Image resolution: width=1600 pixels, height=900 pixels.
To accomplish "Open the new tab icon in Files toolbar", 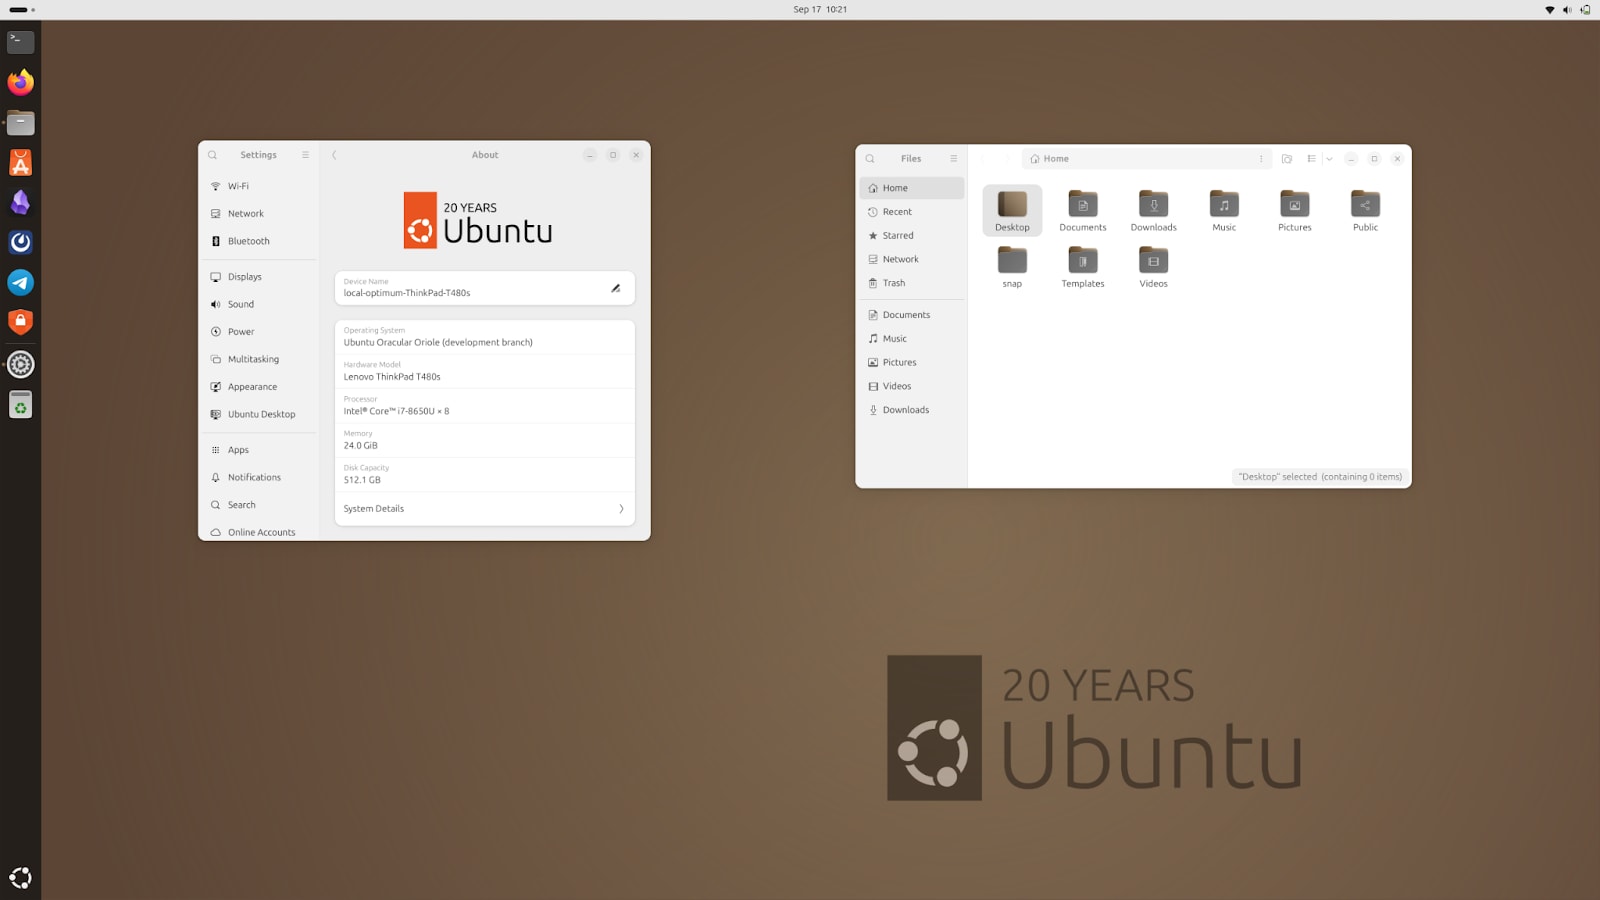I will 1286,158.
